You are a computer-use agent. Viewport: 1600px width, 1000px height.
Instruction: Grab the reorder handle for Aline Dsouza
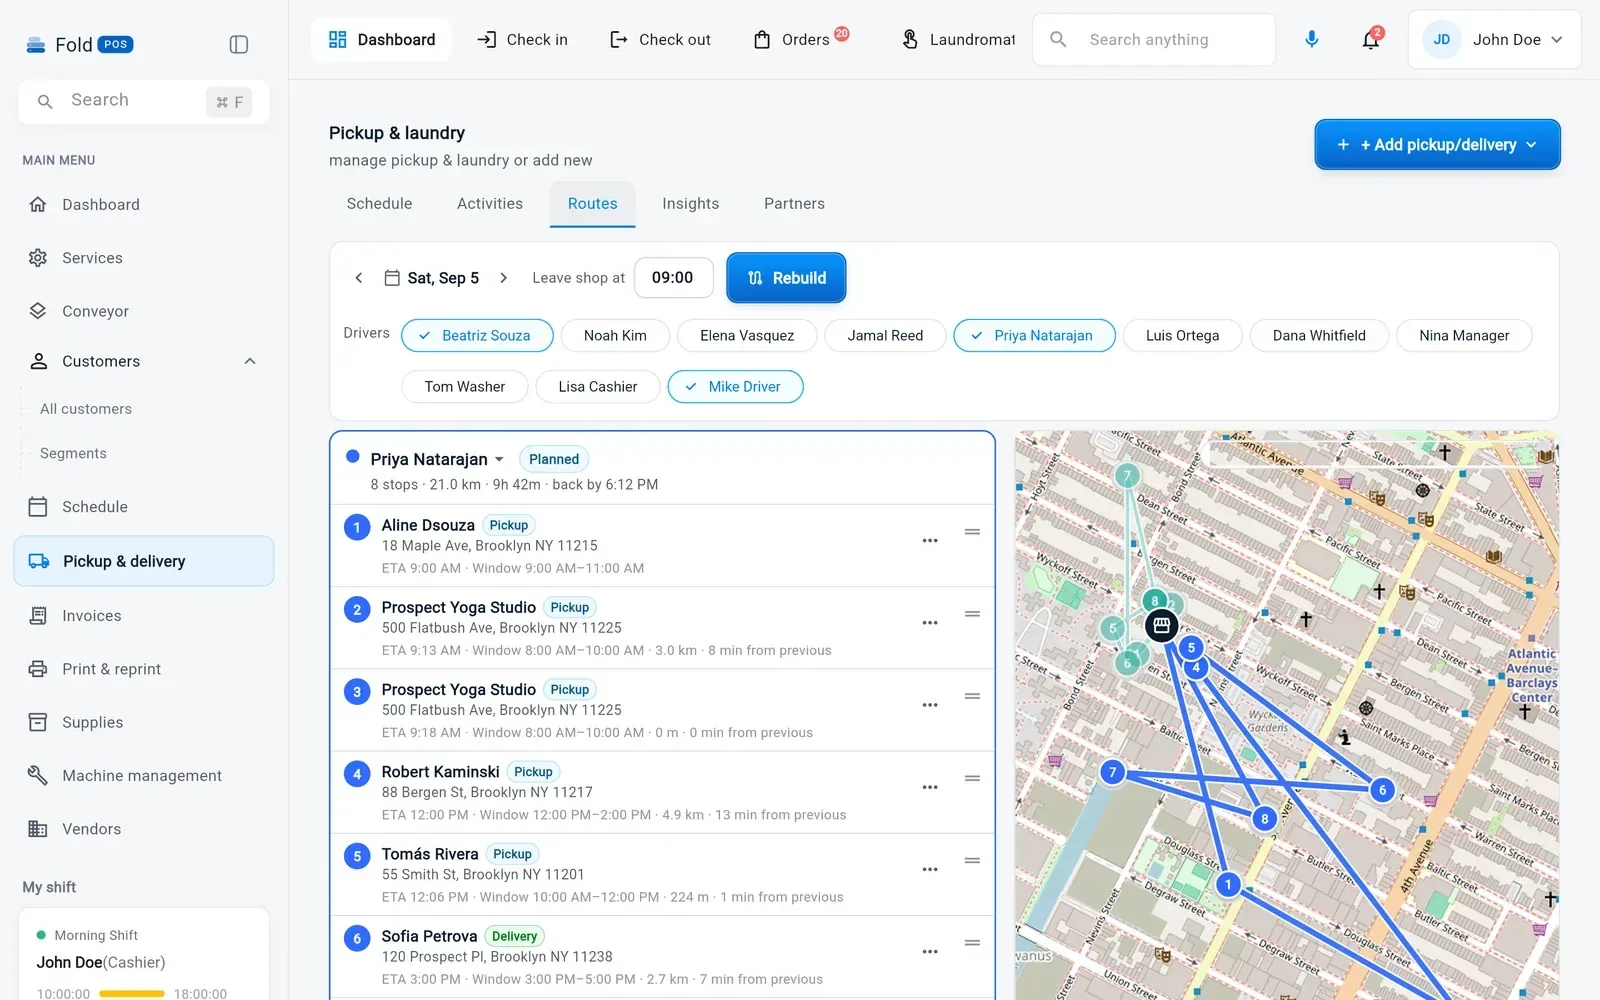[x=972, y=532]
